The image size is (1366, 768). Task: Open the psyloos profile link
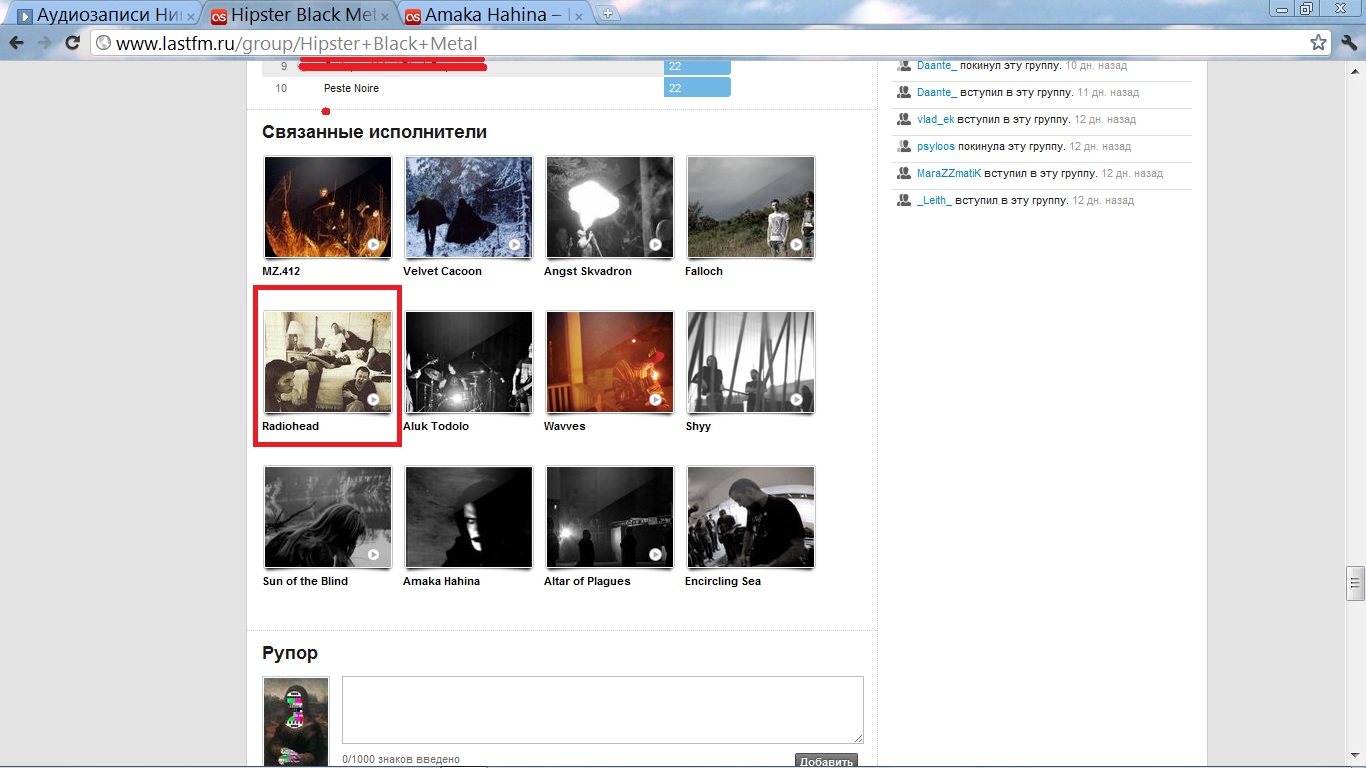click(x=936, y=146)
